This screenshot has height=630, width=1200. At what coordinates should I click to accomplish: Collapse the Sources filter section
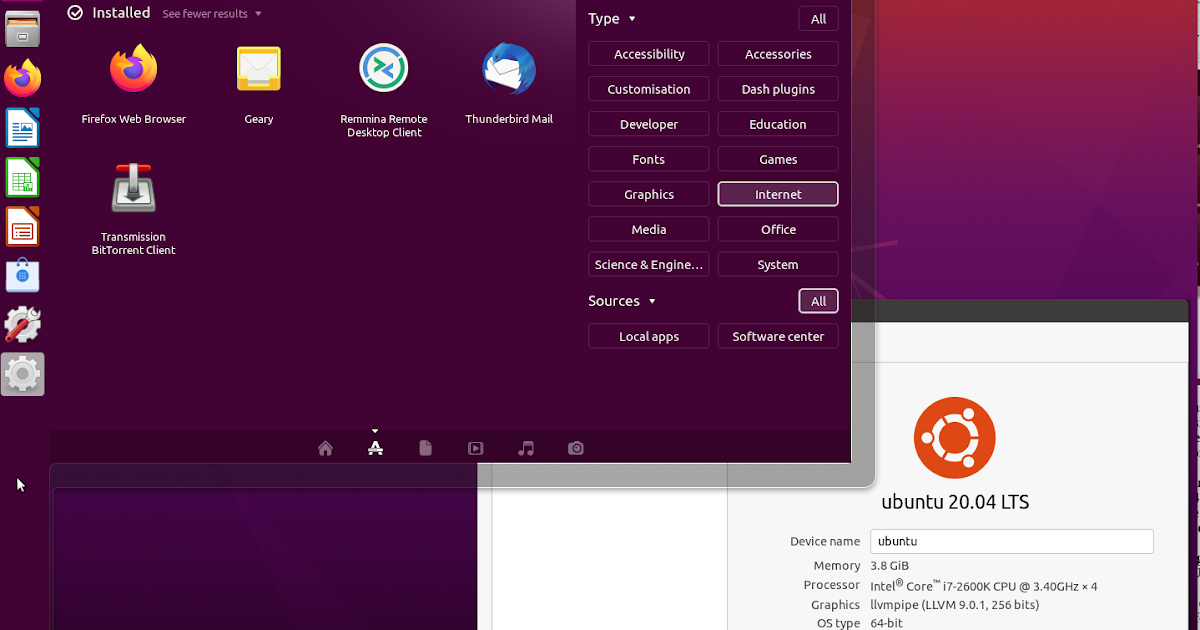click(622, 301)
